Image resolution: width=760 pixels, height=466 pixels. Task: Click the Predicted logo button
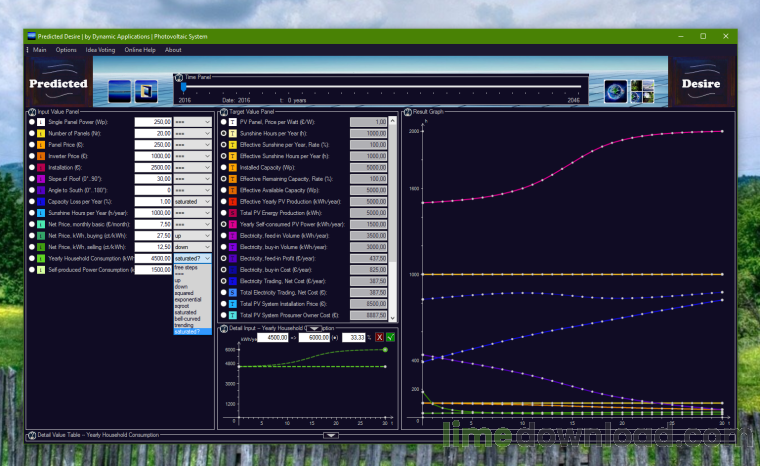(x=59, y=82)
